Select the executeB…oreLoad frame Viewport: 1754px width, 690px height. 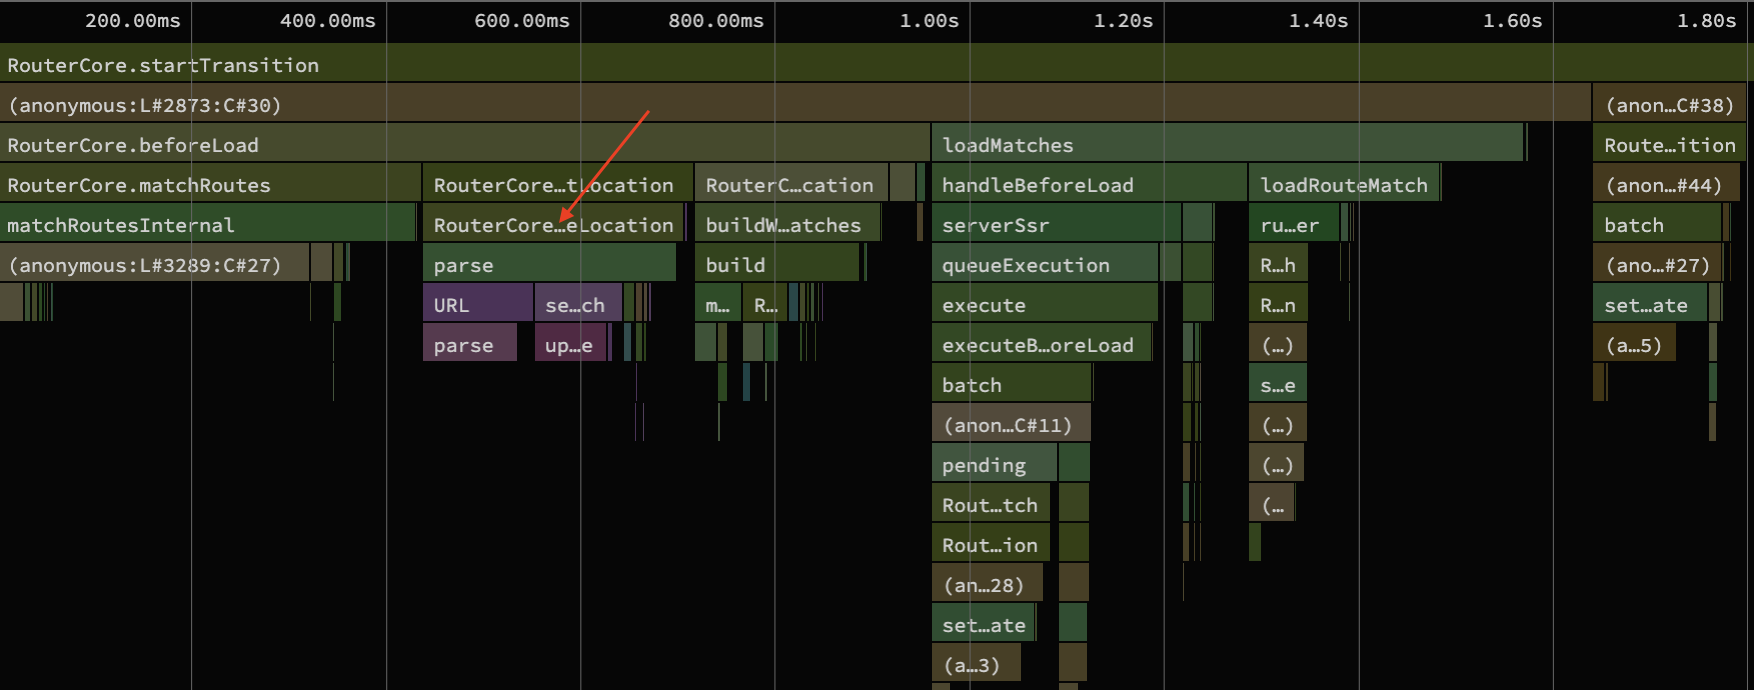[1041, 344]
